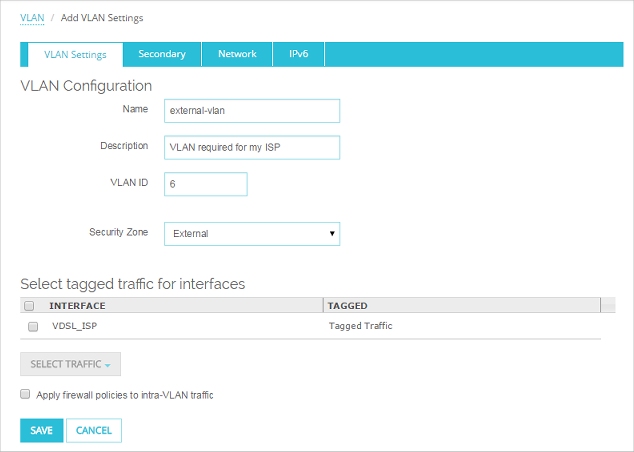The image size is (634, 452).
Task: Sort by the INTERFACE column header
Action: click(78, 306)
